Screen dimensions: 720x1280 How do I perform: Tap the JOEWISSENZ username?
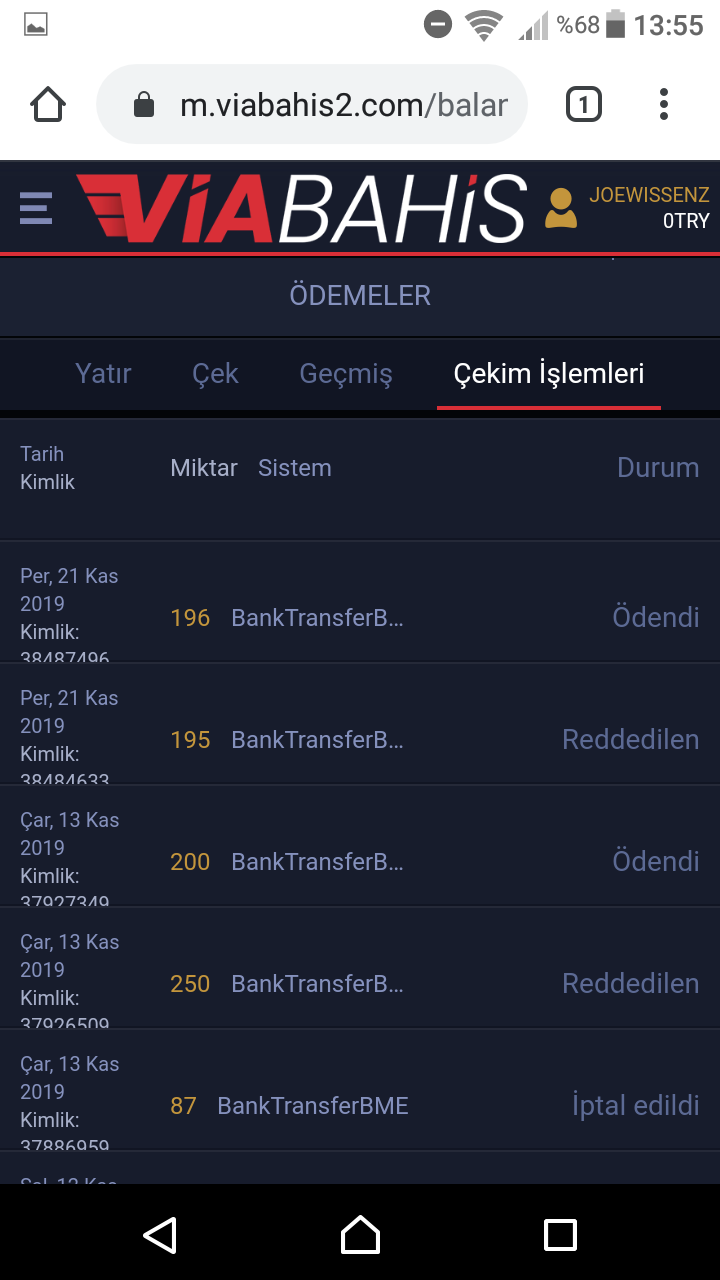[x=649, y=195]
